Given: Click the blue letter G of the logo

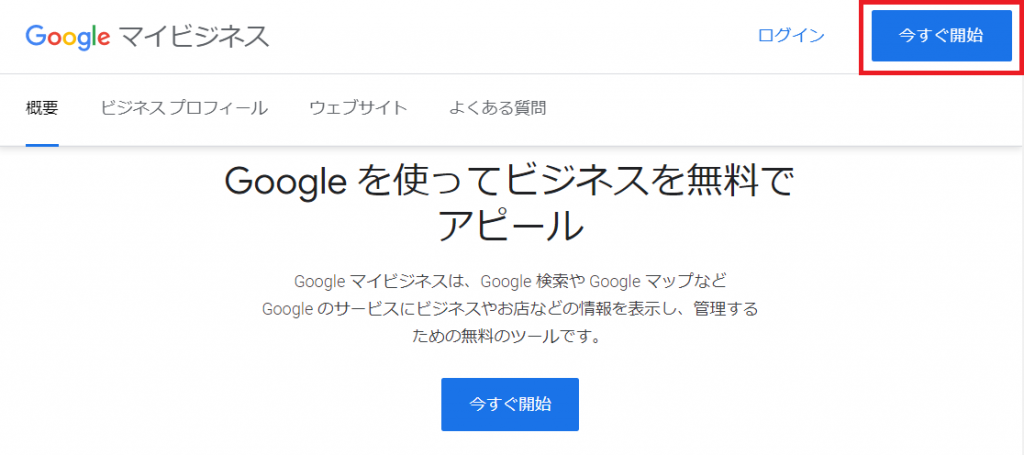Looking at the screenshot, I should tap(35, 36).
